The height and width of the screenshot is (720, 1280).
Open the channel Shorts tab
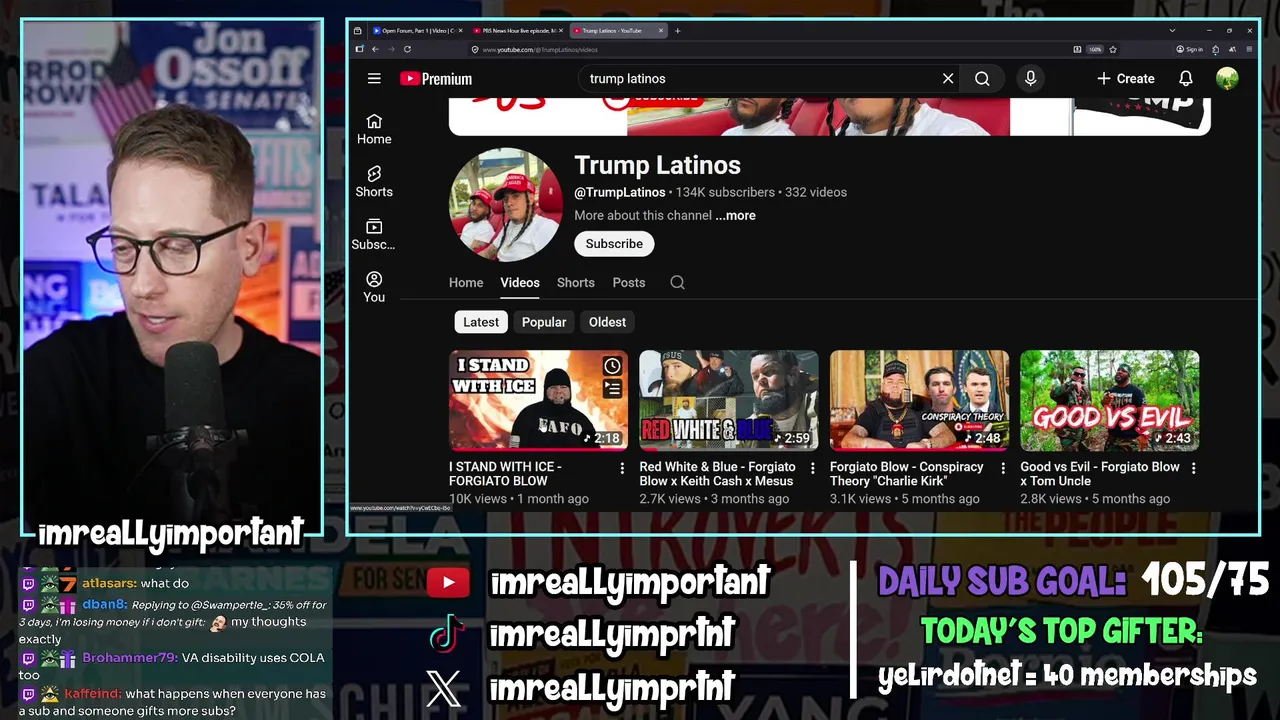(x=576, y=283)
